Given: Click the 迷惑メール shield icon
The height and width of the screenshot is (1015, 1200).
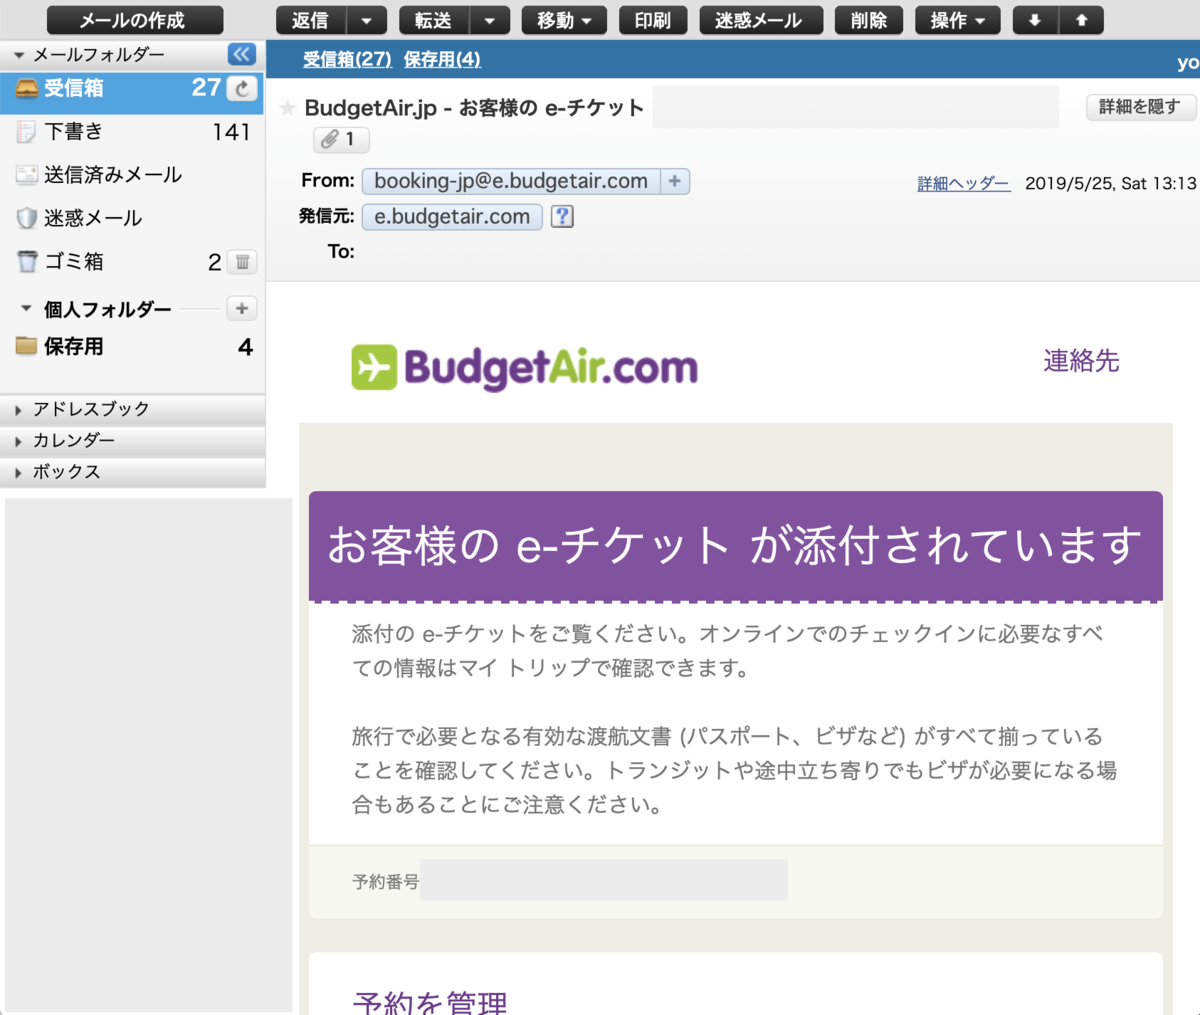Looking at the screenshot, I should (27, 218).
